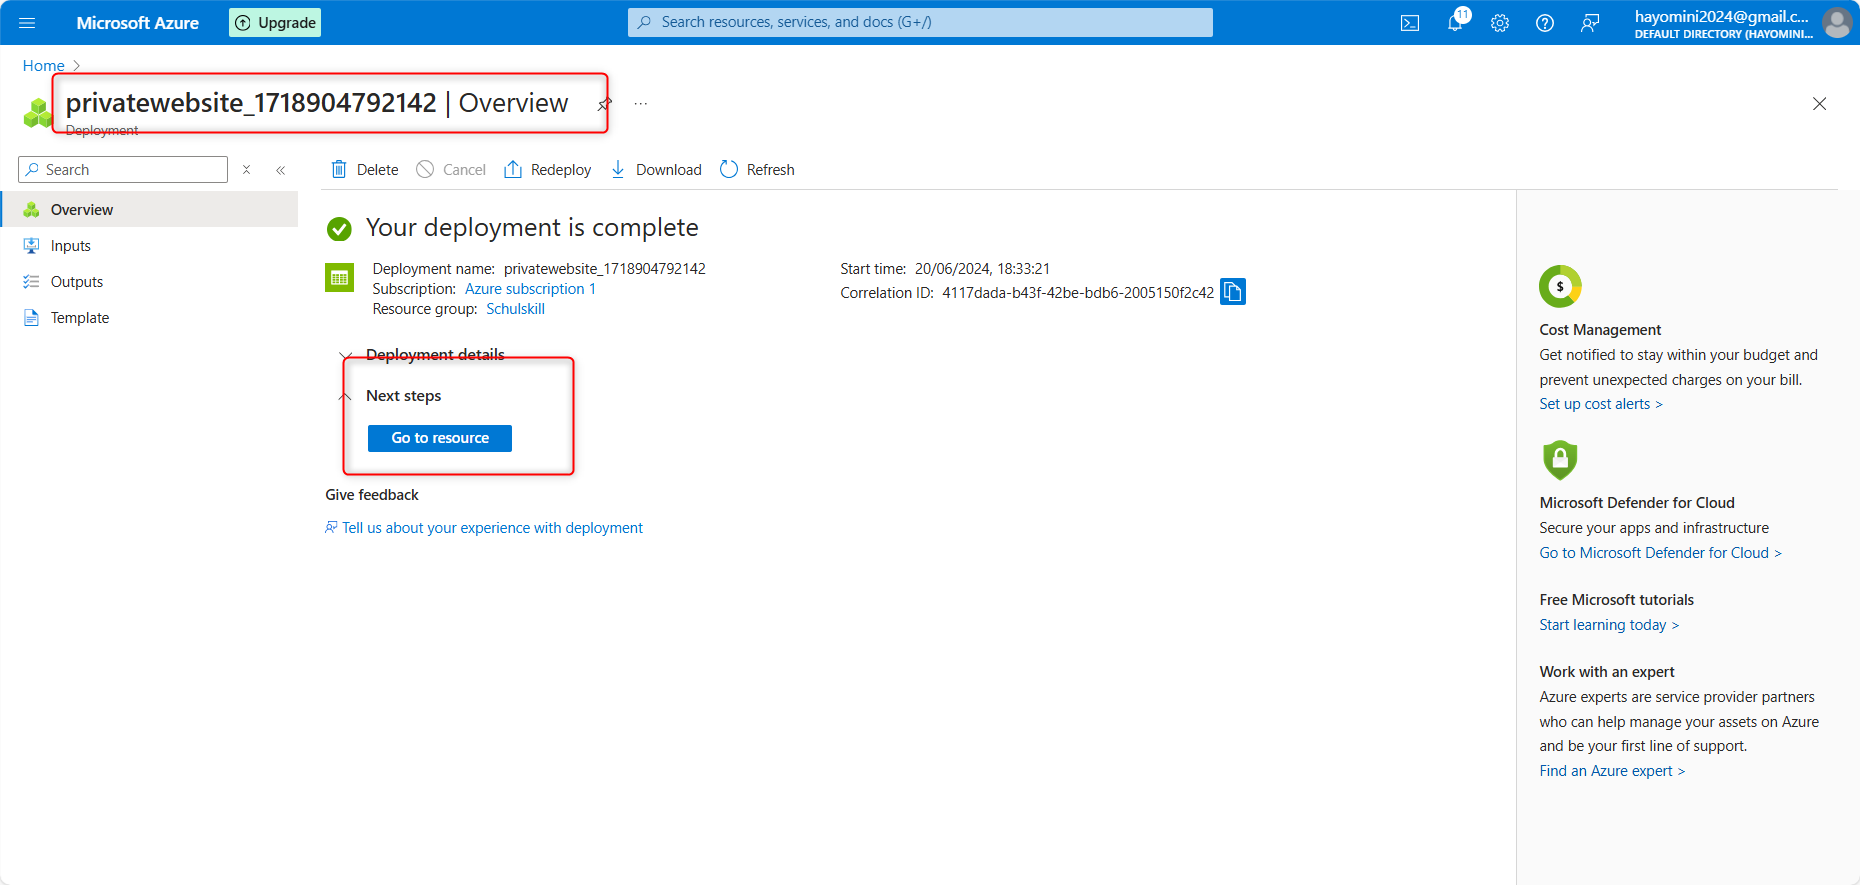Click the Cost Management icon

coord(1560,287)
